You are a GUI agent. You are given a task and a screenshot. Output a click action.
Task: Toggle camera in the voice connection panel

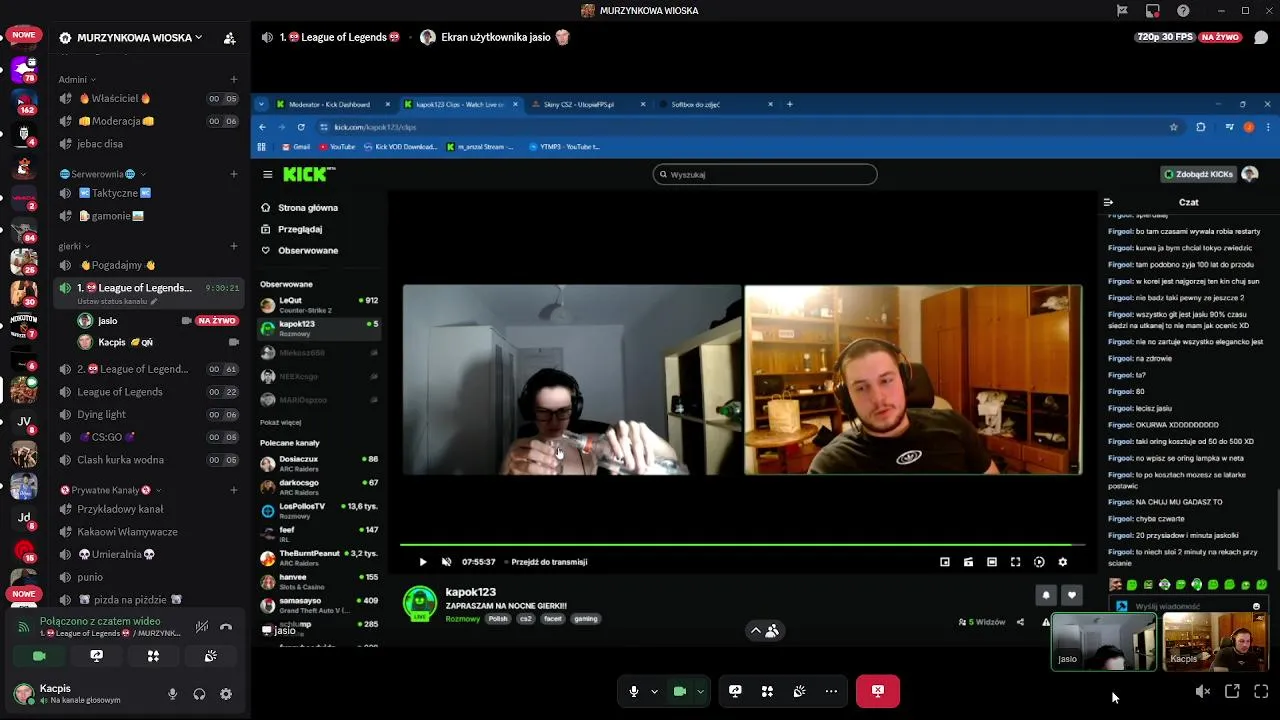(39, 656)
